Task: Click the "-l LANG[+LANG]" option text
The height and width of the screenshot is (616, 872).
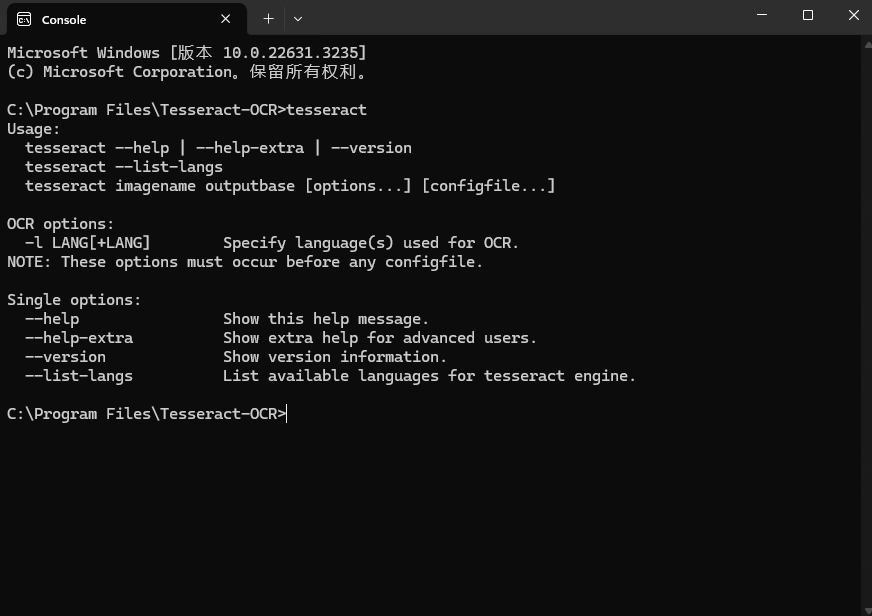Action: tap(88, 243)
